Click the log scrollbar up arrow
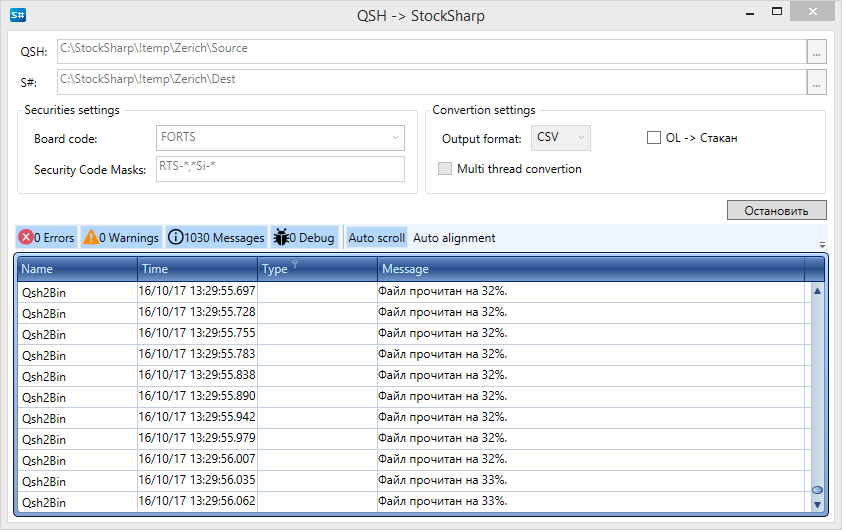842x530 pixels. [817, 291]
